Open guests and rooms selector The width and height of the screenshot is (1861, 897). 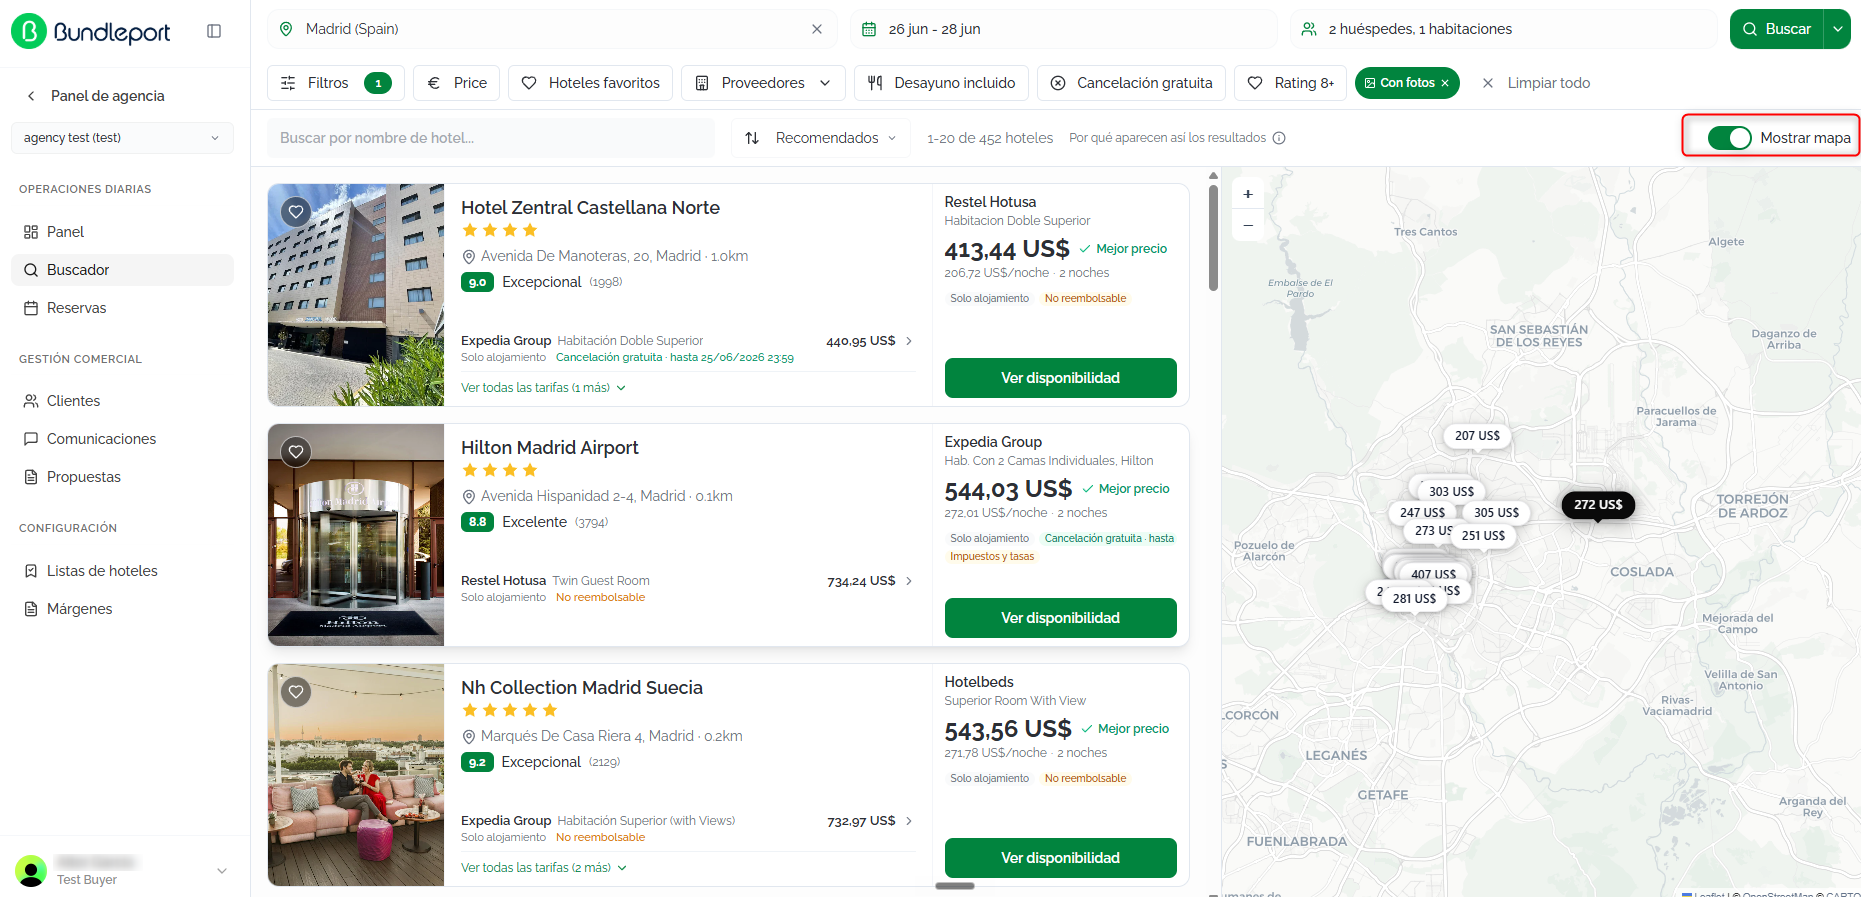(1503, 29)
